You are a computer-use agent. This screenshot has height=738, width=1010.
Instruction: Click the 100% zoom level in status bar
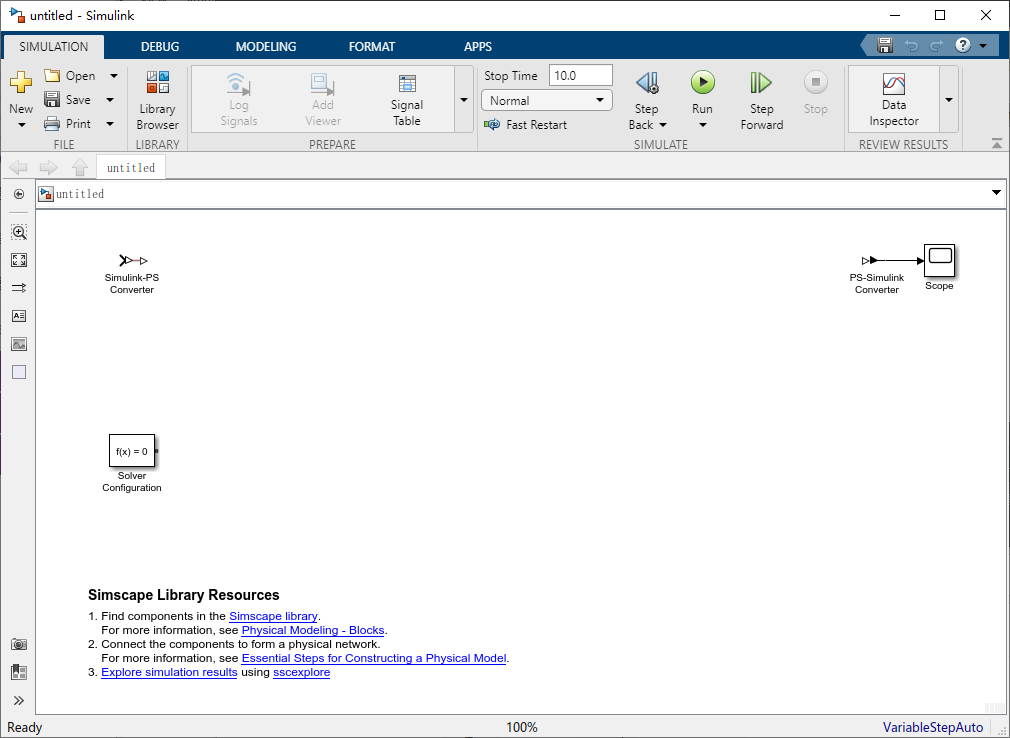[522, 727]
